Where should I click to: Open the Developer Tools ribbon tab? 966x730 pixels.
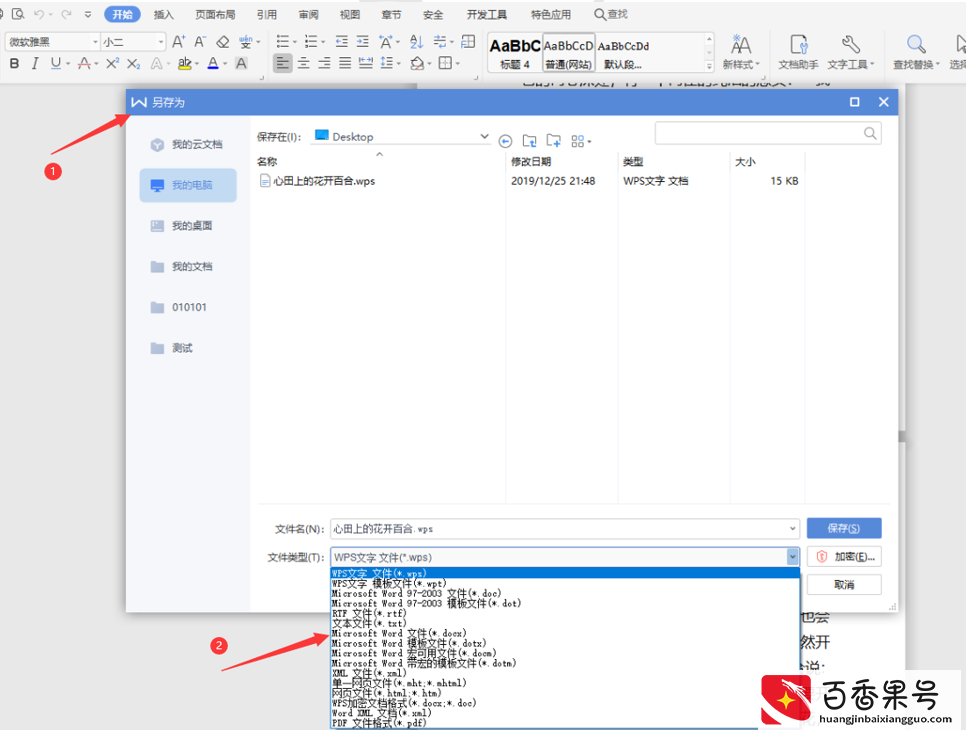(487, 14)
